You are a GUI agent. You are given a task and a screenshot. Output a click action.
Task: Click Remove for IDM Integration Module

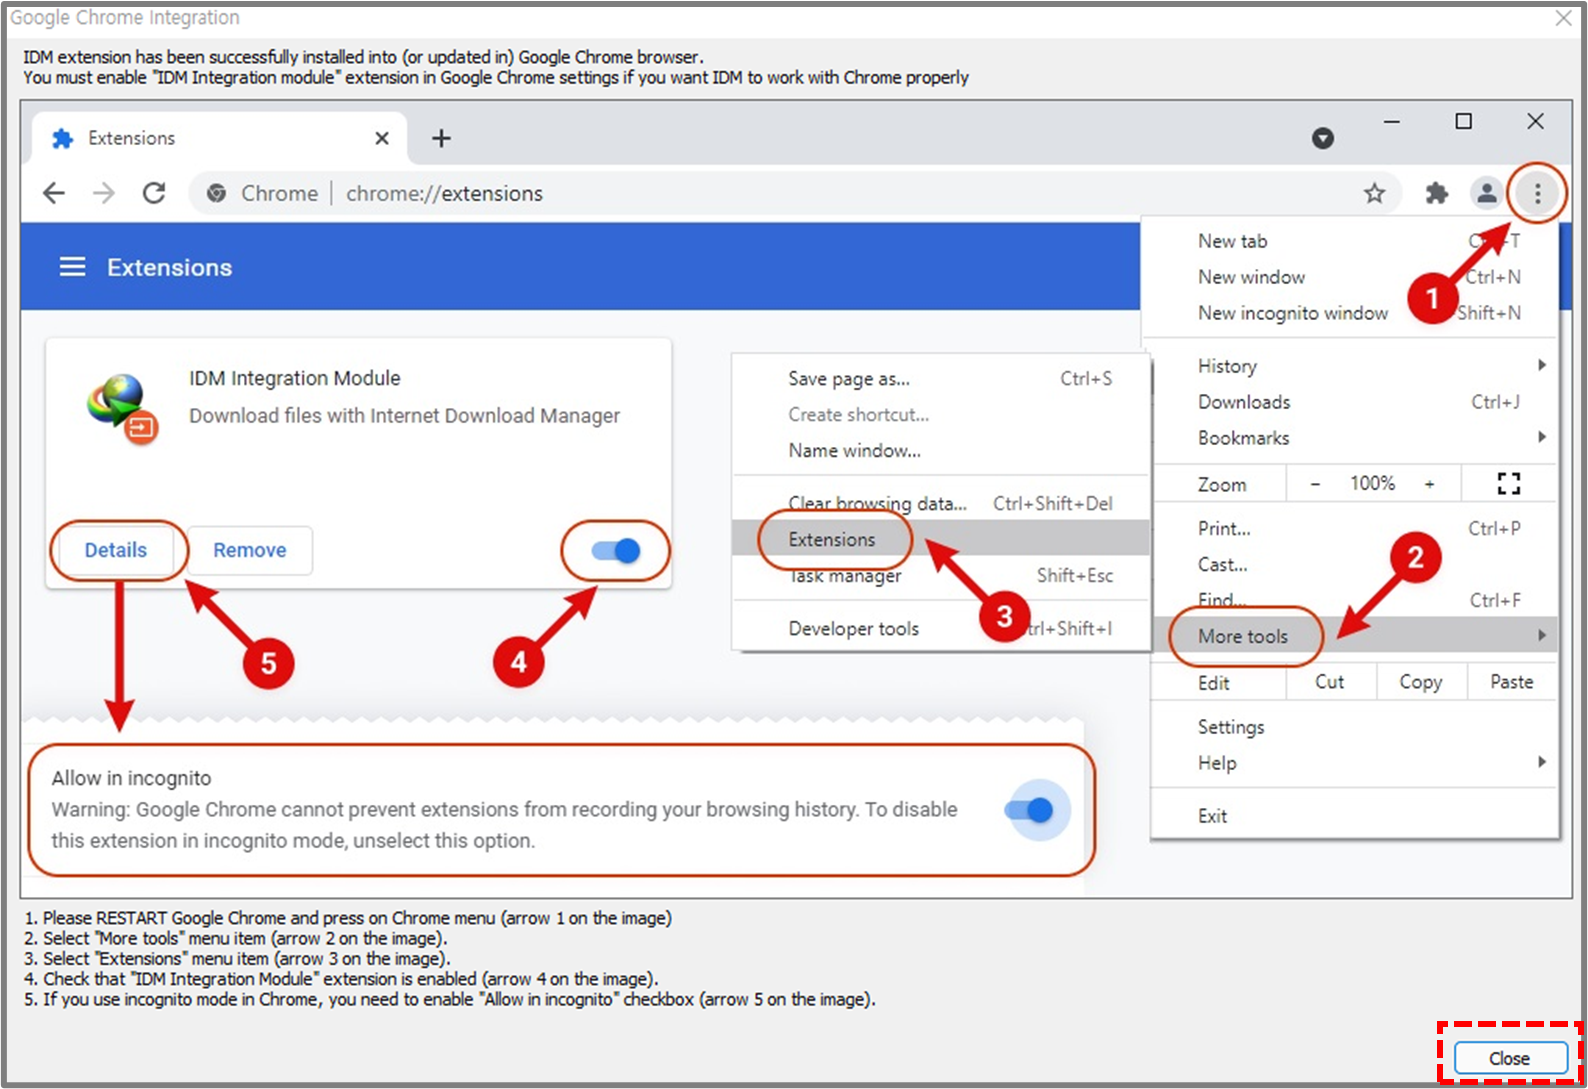coord(250,550)
